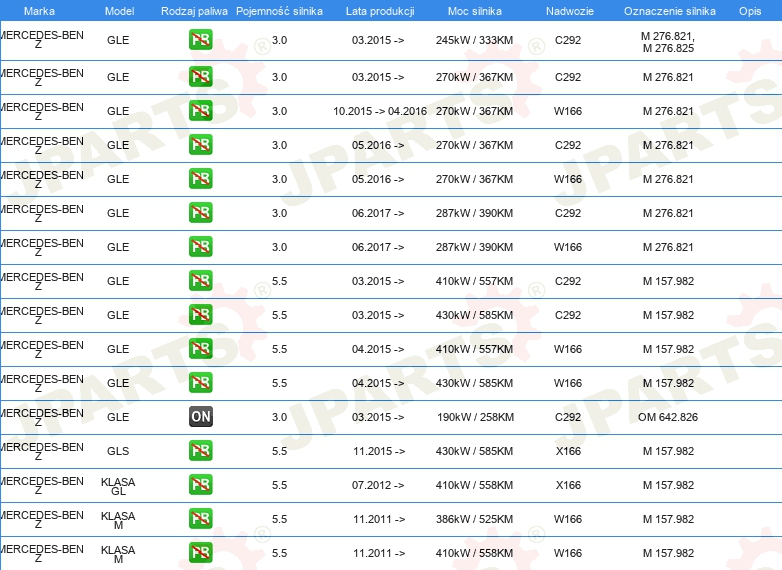The height and width of the screenshot is (570, 782).
Task: Select the 190kW / 258KM power cell
Action: (475, 417)
